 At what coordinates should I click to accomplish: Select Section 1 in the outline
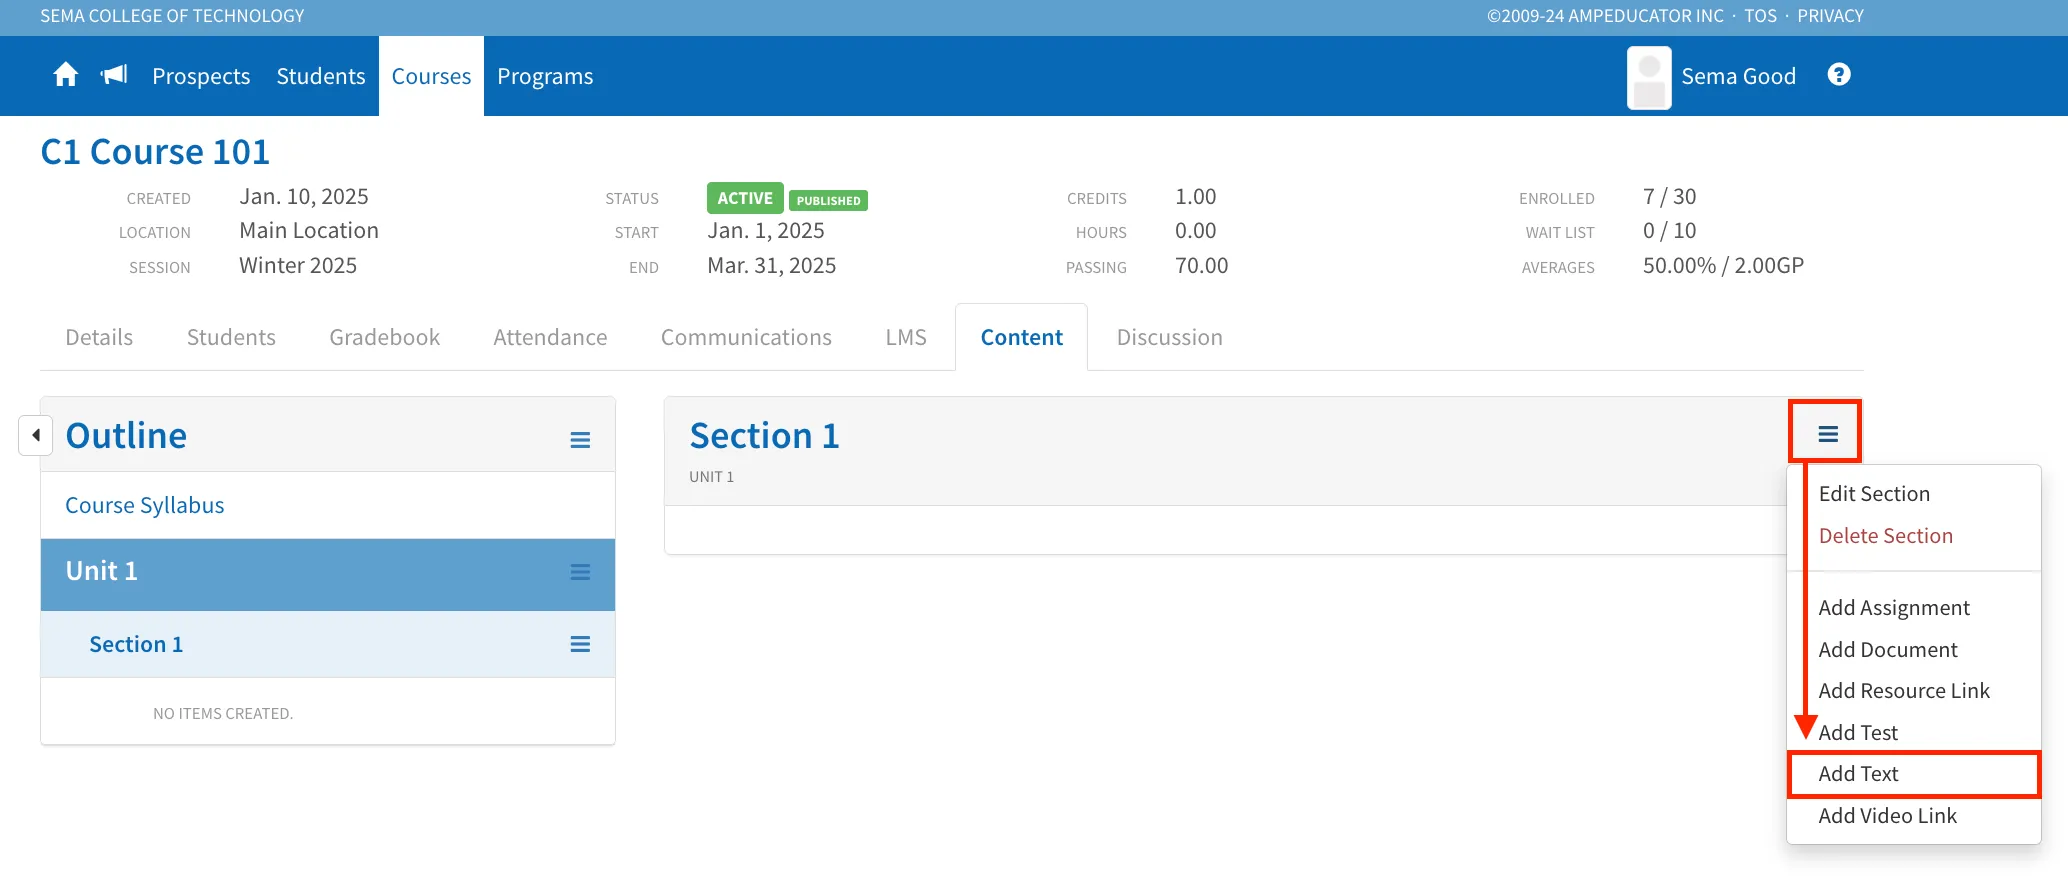[136, 644]
